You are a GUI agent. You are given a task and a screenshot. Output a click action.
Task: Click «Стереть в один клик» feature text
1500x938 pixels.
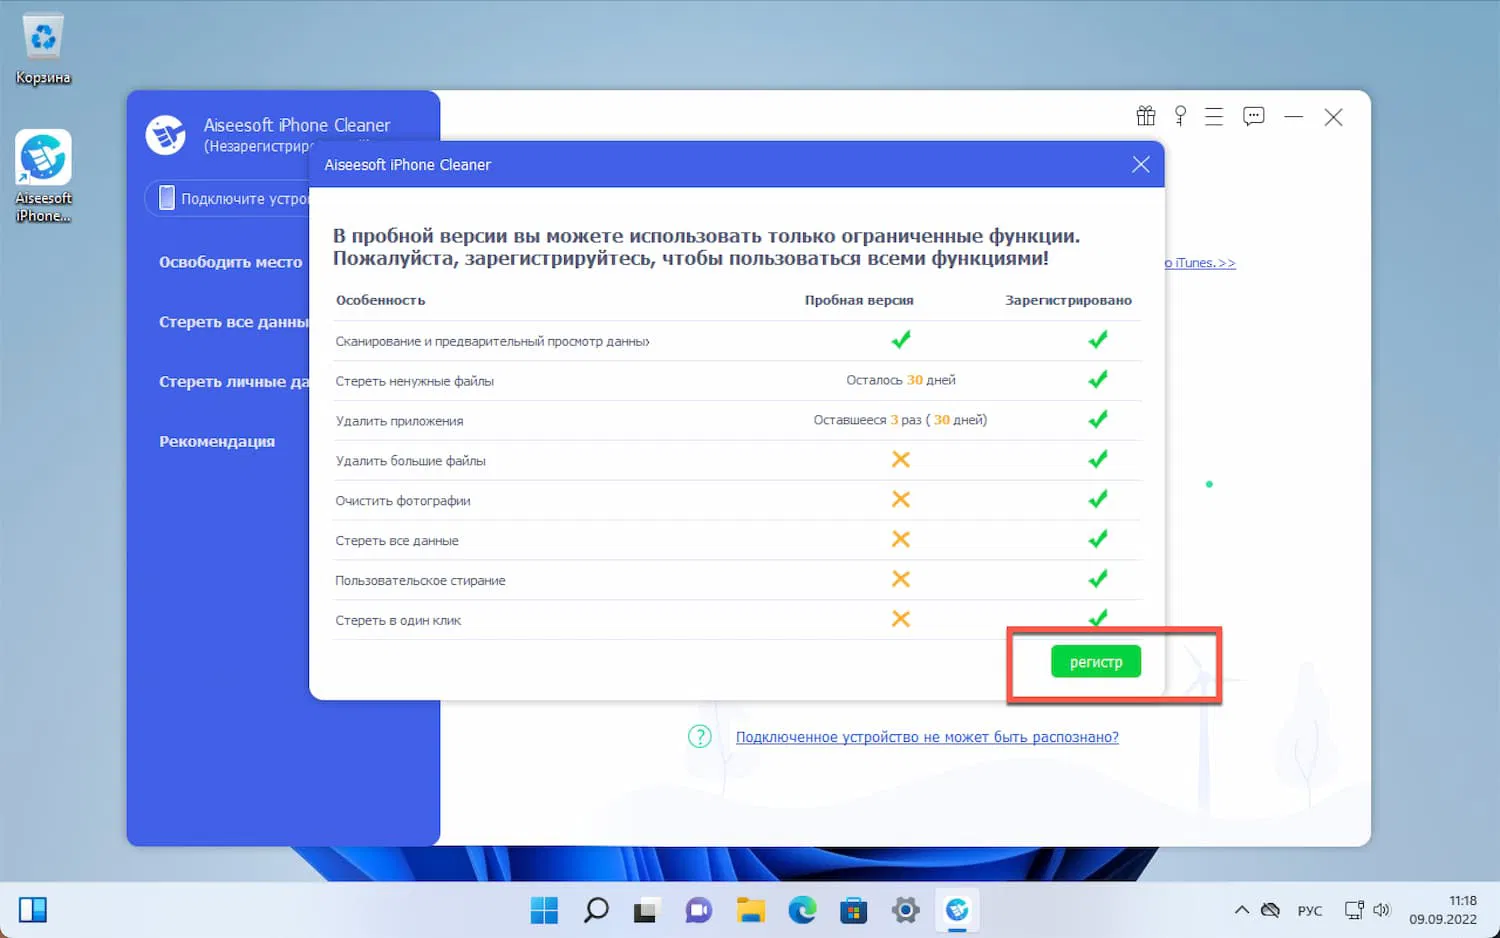pos(398,621)
